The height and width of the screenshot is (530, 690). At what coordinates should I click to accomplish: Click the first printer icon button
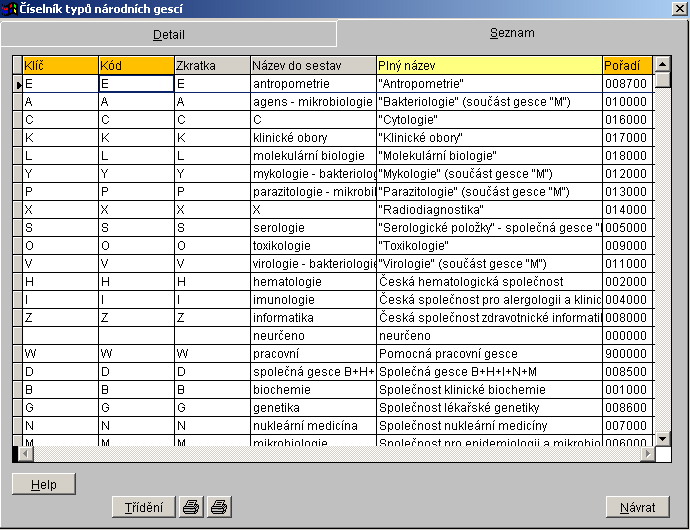tap(191, 507)
